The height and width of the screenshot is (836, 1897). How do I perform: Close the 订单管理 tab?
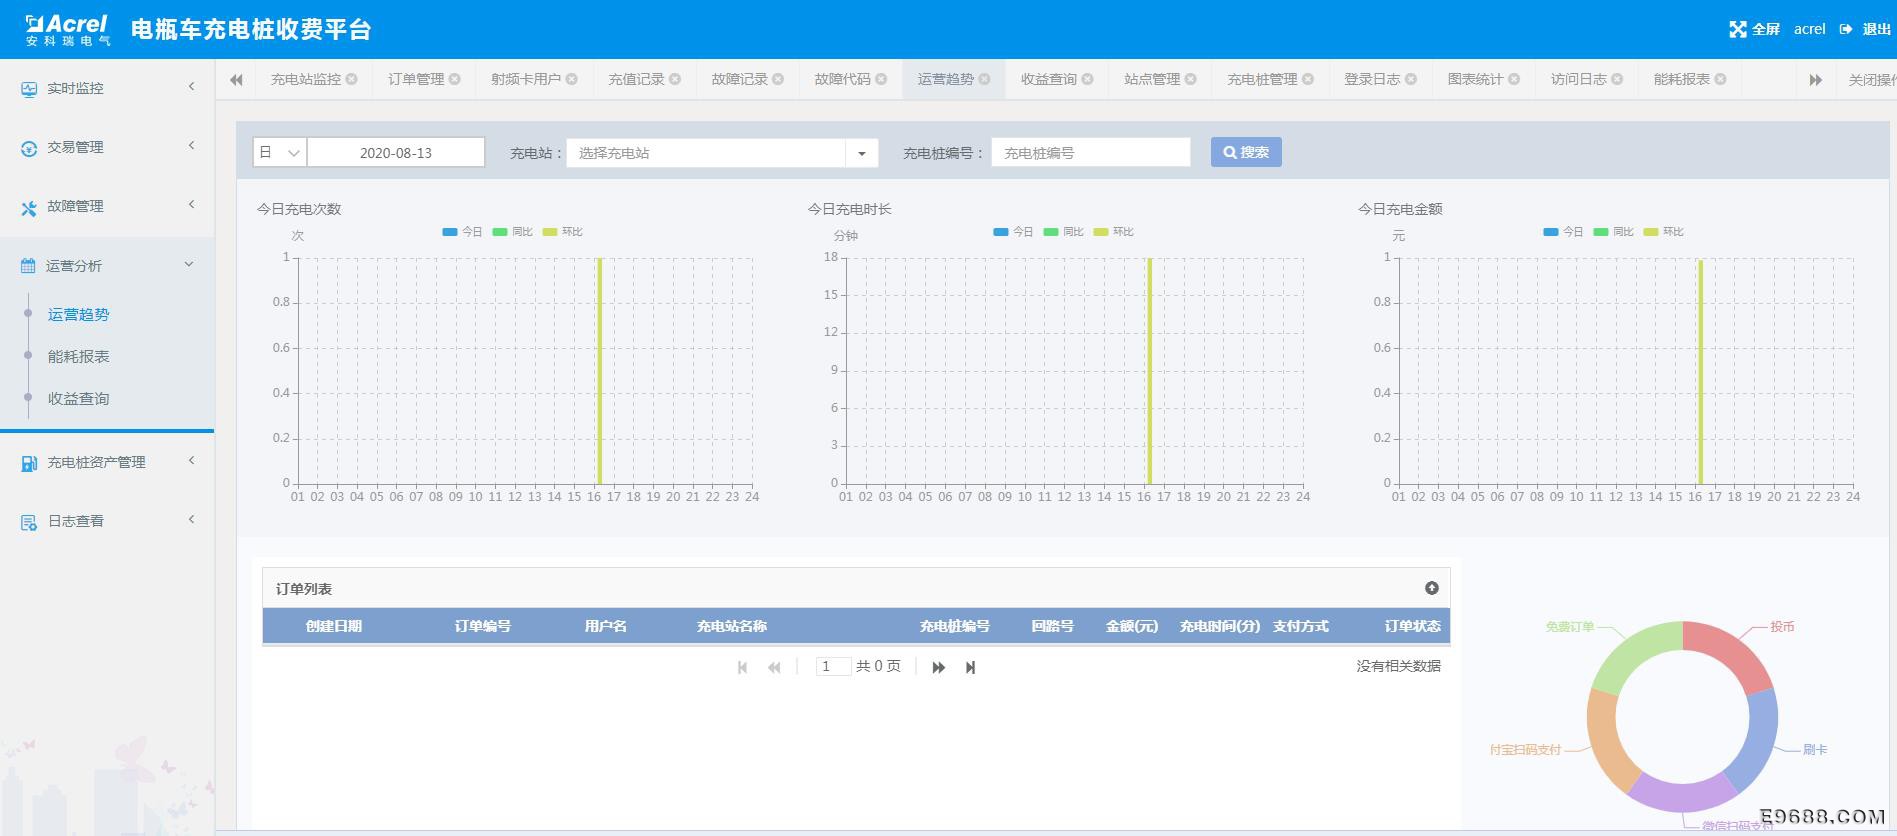click(x=455, y=79)
